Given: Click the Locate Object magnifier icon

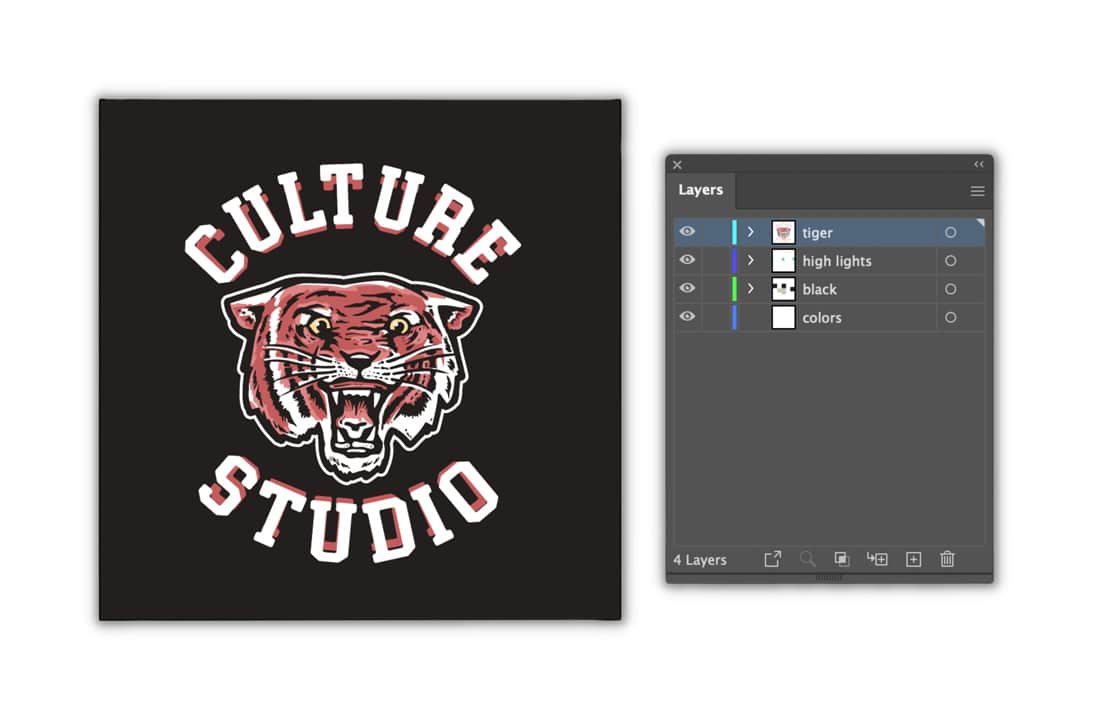Looking at the screenshot, I should pos(808,560).
